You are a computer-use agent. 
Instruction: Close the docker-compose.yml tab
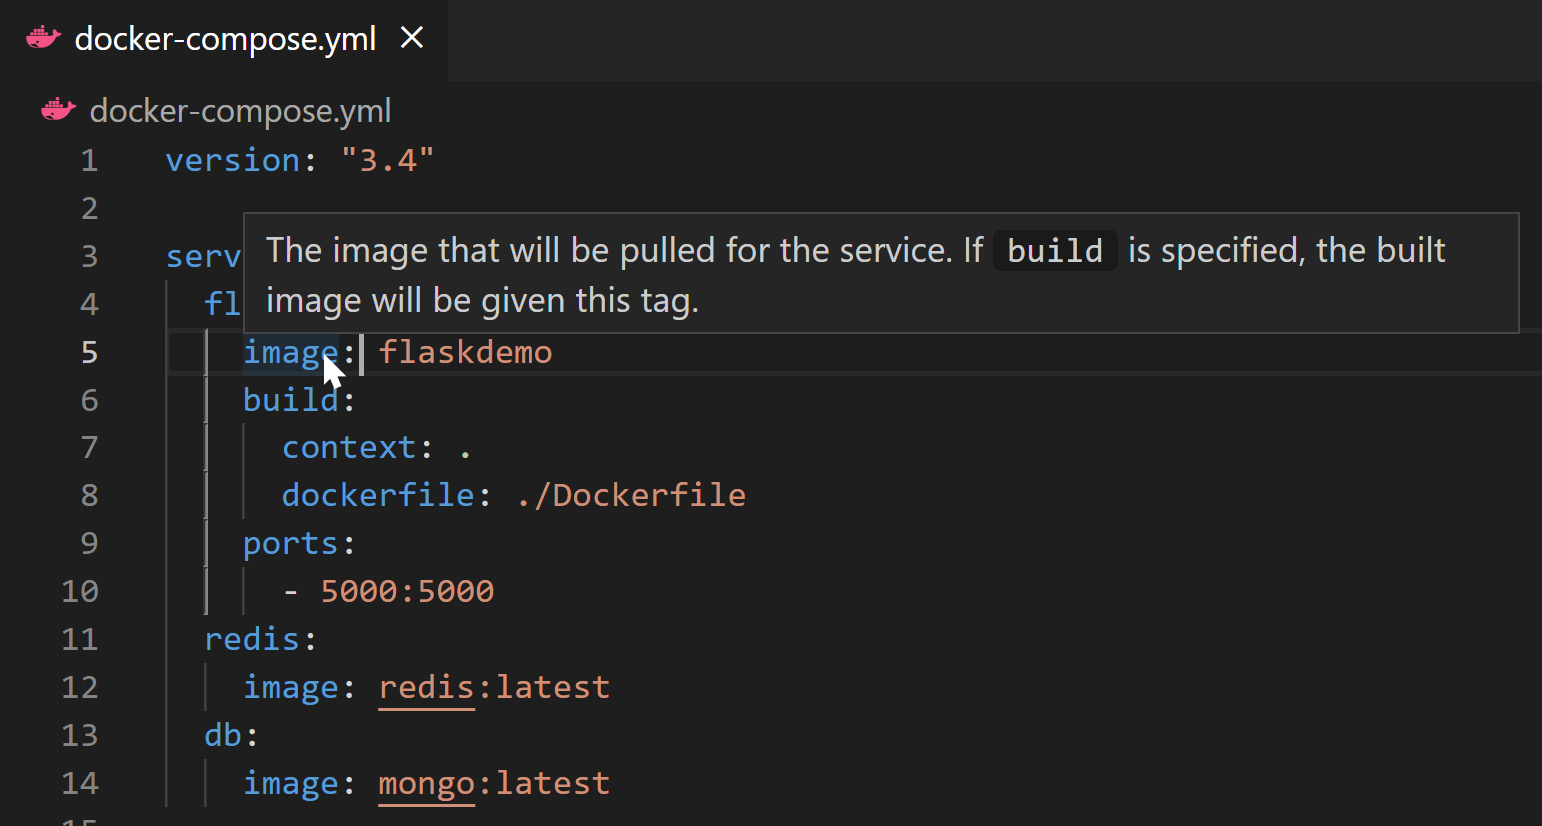tap(411, 38)
